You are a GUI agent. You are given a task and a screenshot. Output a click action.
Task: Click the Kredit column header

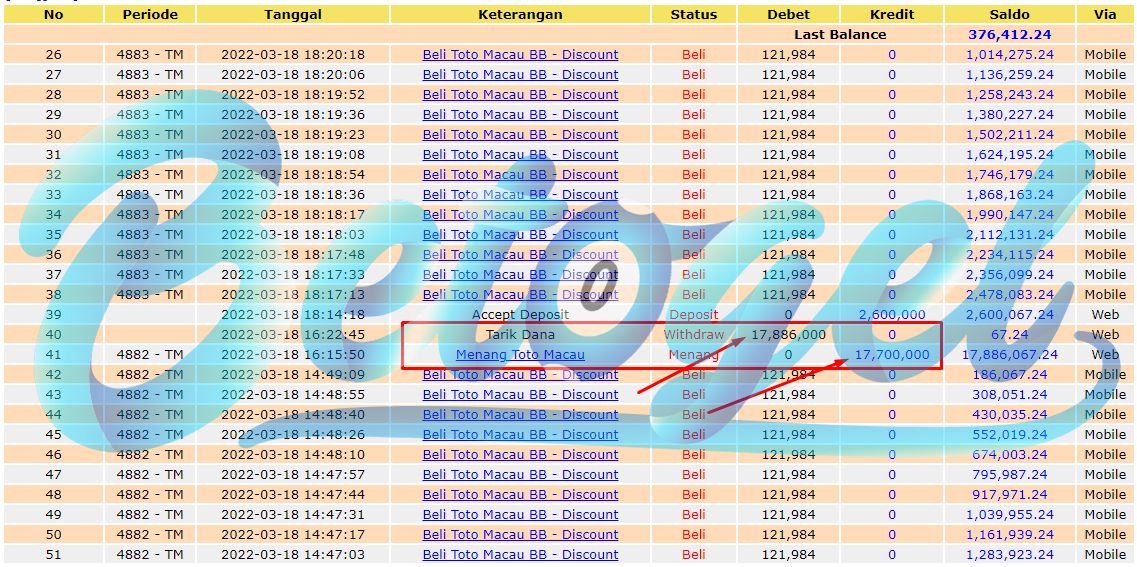[x=892, y=15]
